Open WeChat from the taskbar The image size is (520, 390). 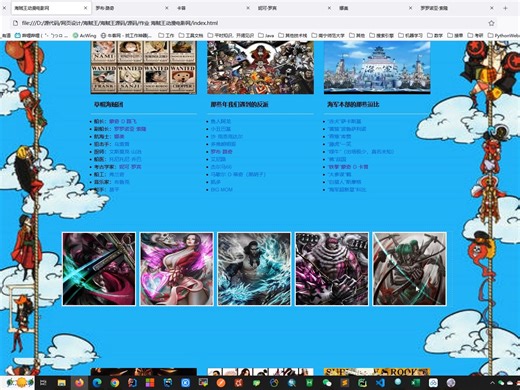[327, 382]
